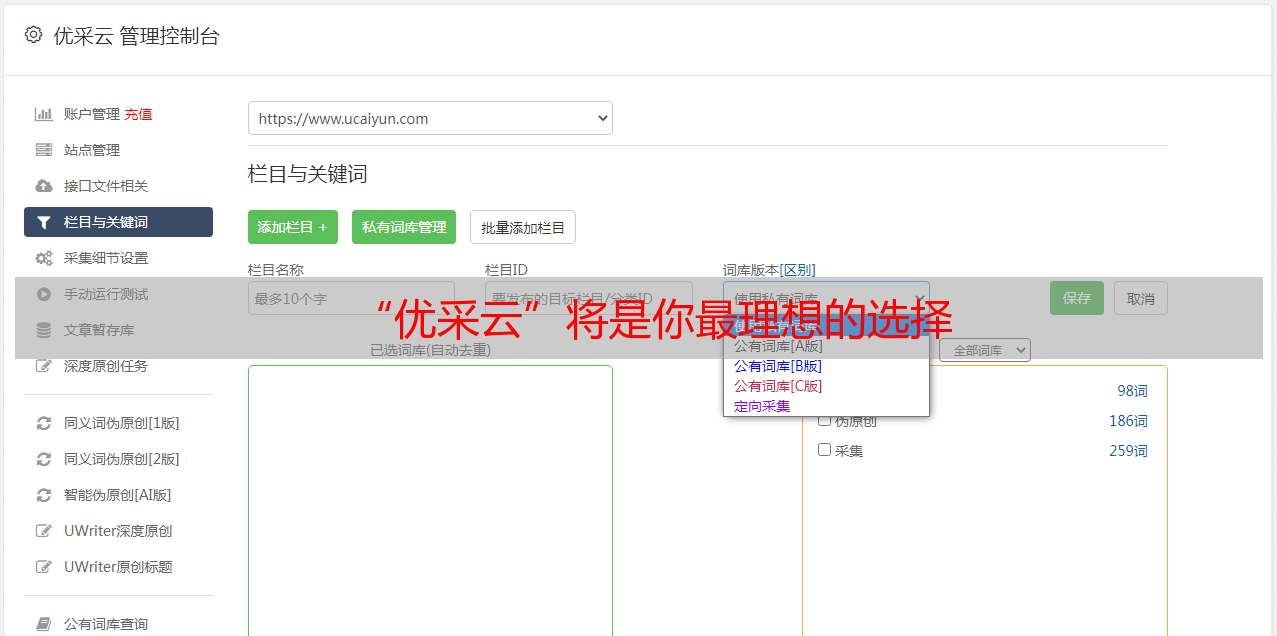This screenshot has width=1277, height=636.
Task: Open the site URL dropdown https://www.ucaiyun.com
Action: point(430,118)
